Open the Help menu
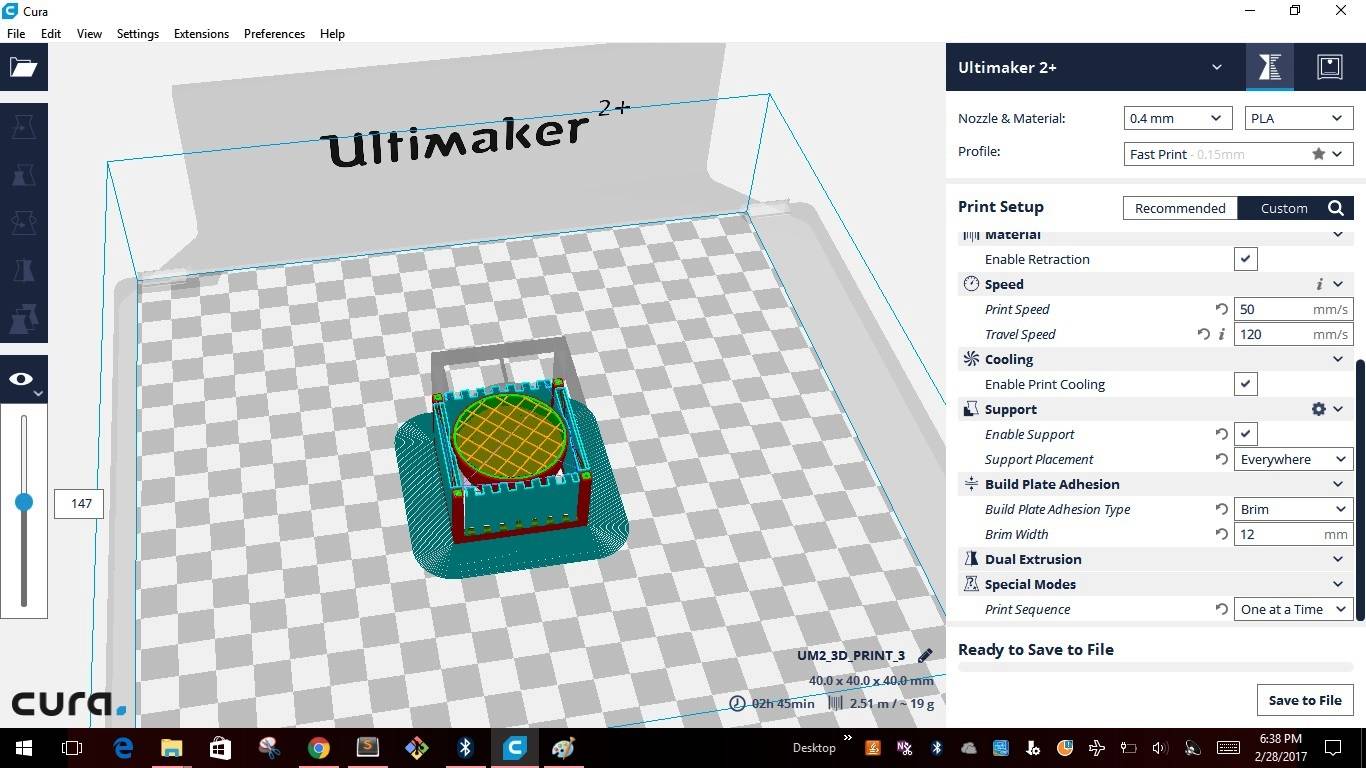 coord(332,33)
